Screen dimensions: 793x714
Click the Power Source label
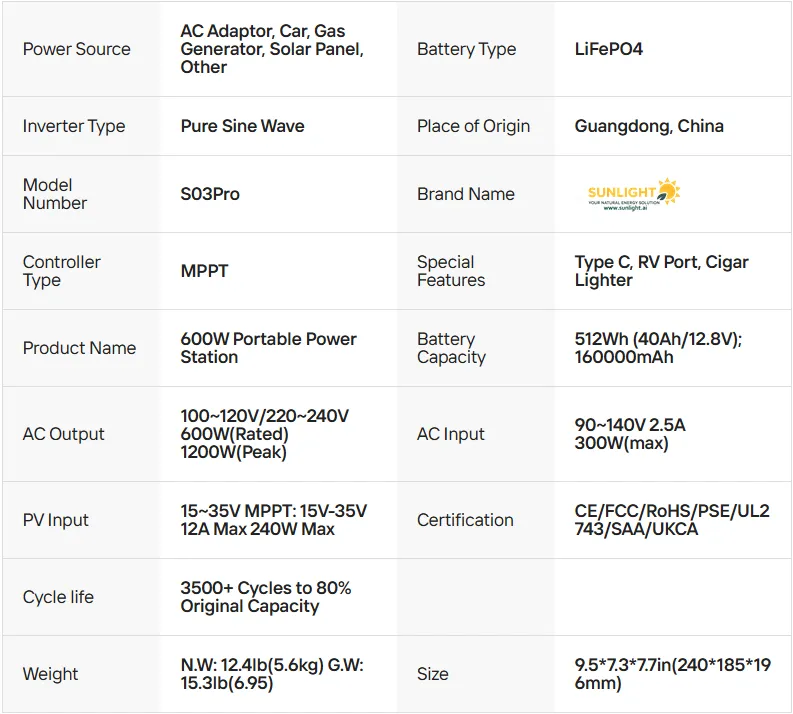76,49
